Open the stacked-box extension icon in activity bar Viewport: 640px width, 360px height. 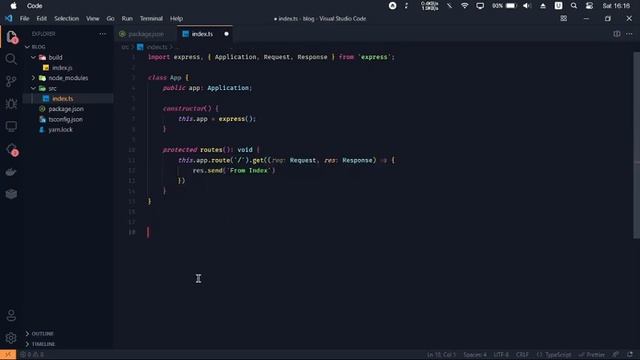[11, 193]
